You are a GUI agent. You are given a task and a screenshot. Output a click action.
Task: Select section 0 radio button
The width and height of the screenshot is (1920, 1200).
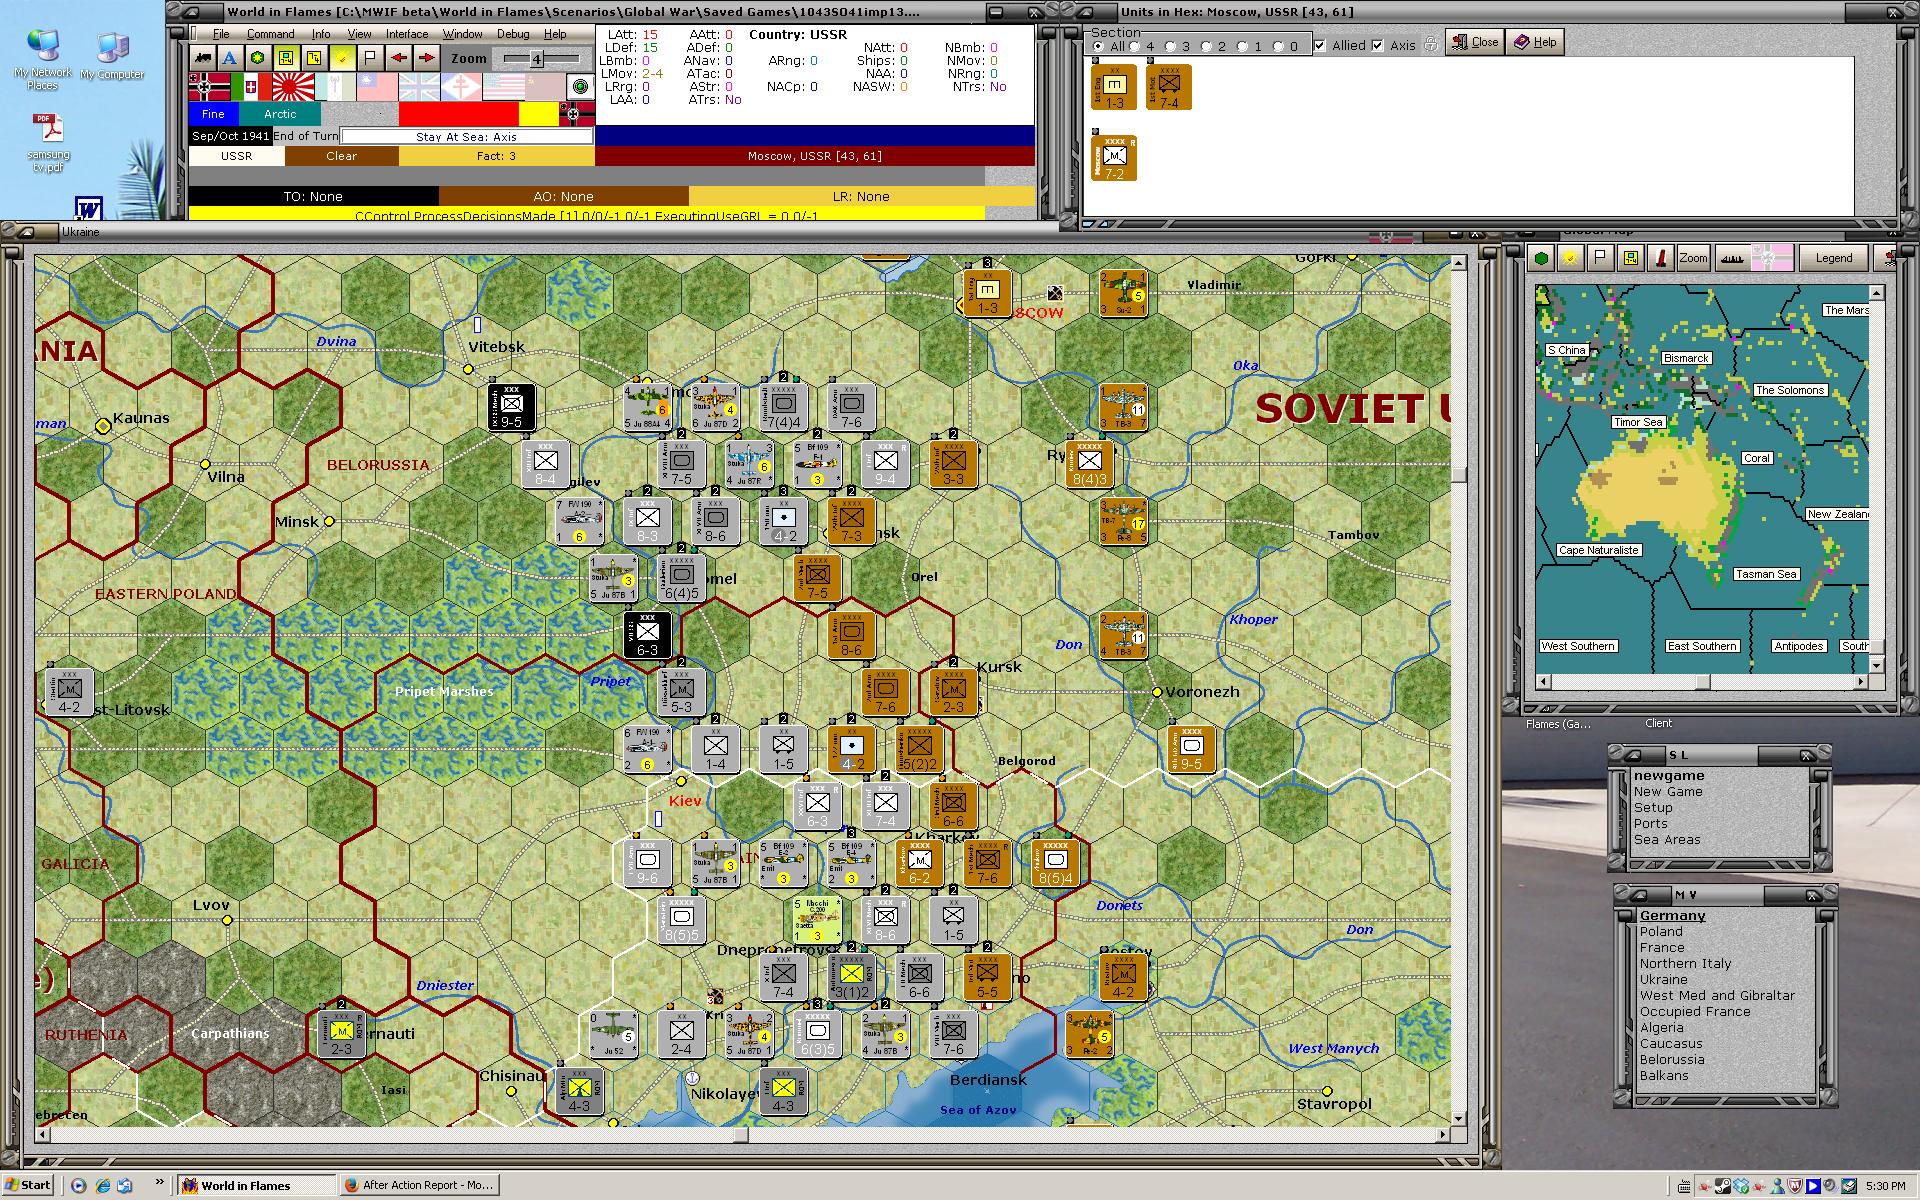(1279, 46)
